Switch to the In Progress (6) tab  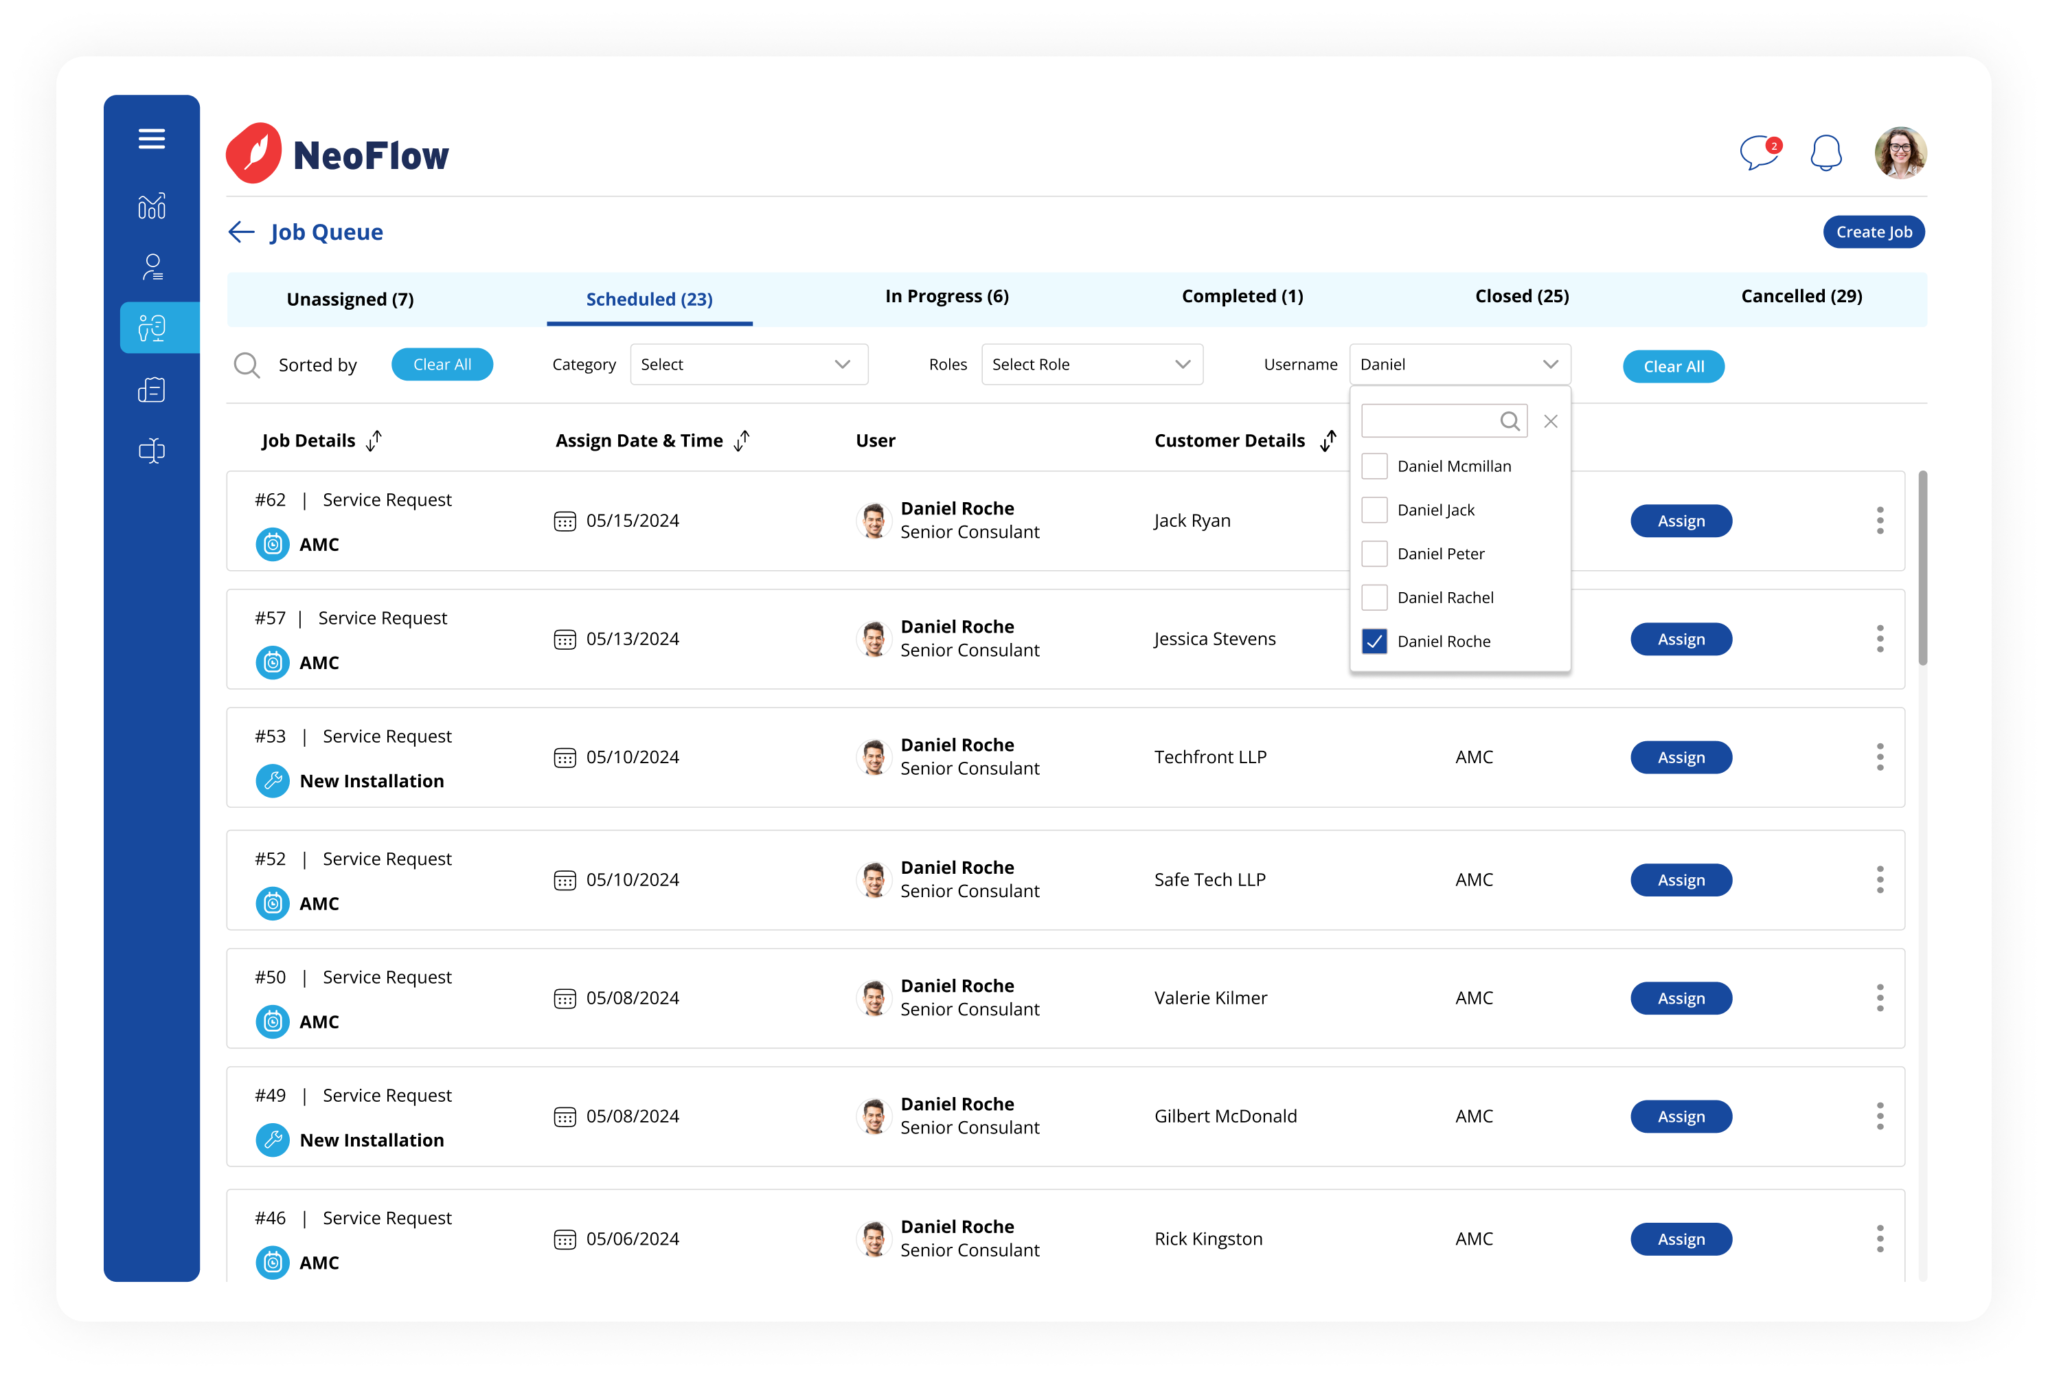tap(946, 296)
